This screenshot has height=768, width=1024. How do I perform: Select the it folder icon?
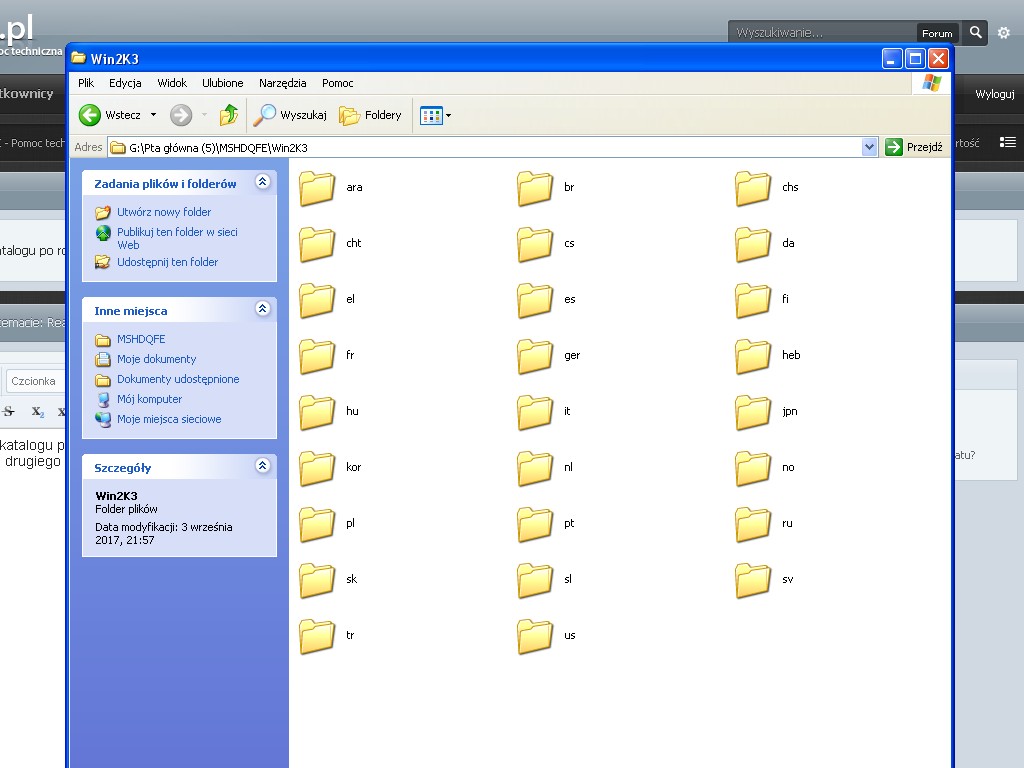(x=535, y=413)
